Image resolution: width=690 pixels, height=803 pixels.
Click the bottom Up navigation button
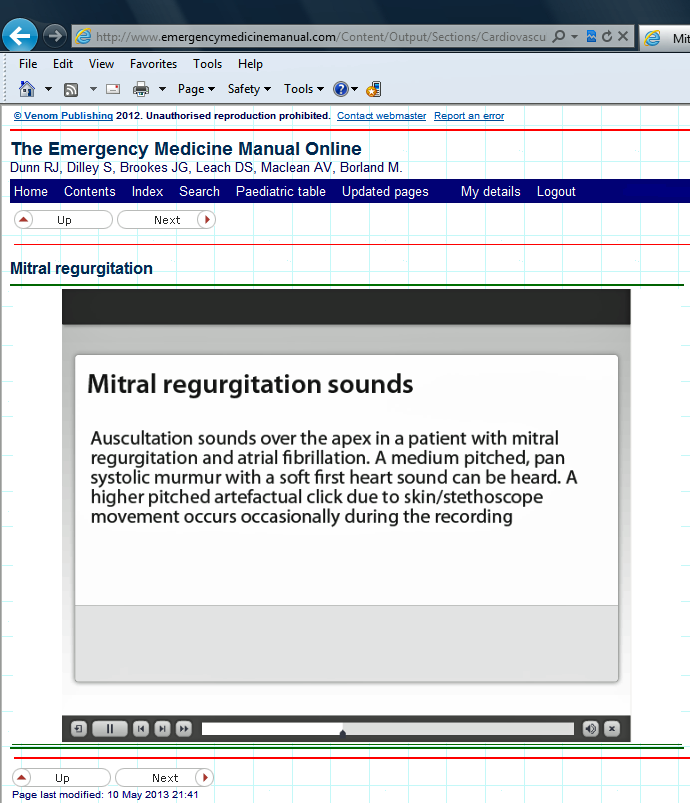coord(61,777)
